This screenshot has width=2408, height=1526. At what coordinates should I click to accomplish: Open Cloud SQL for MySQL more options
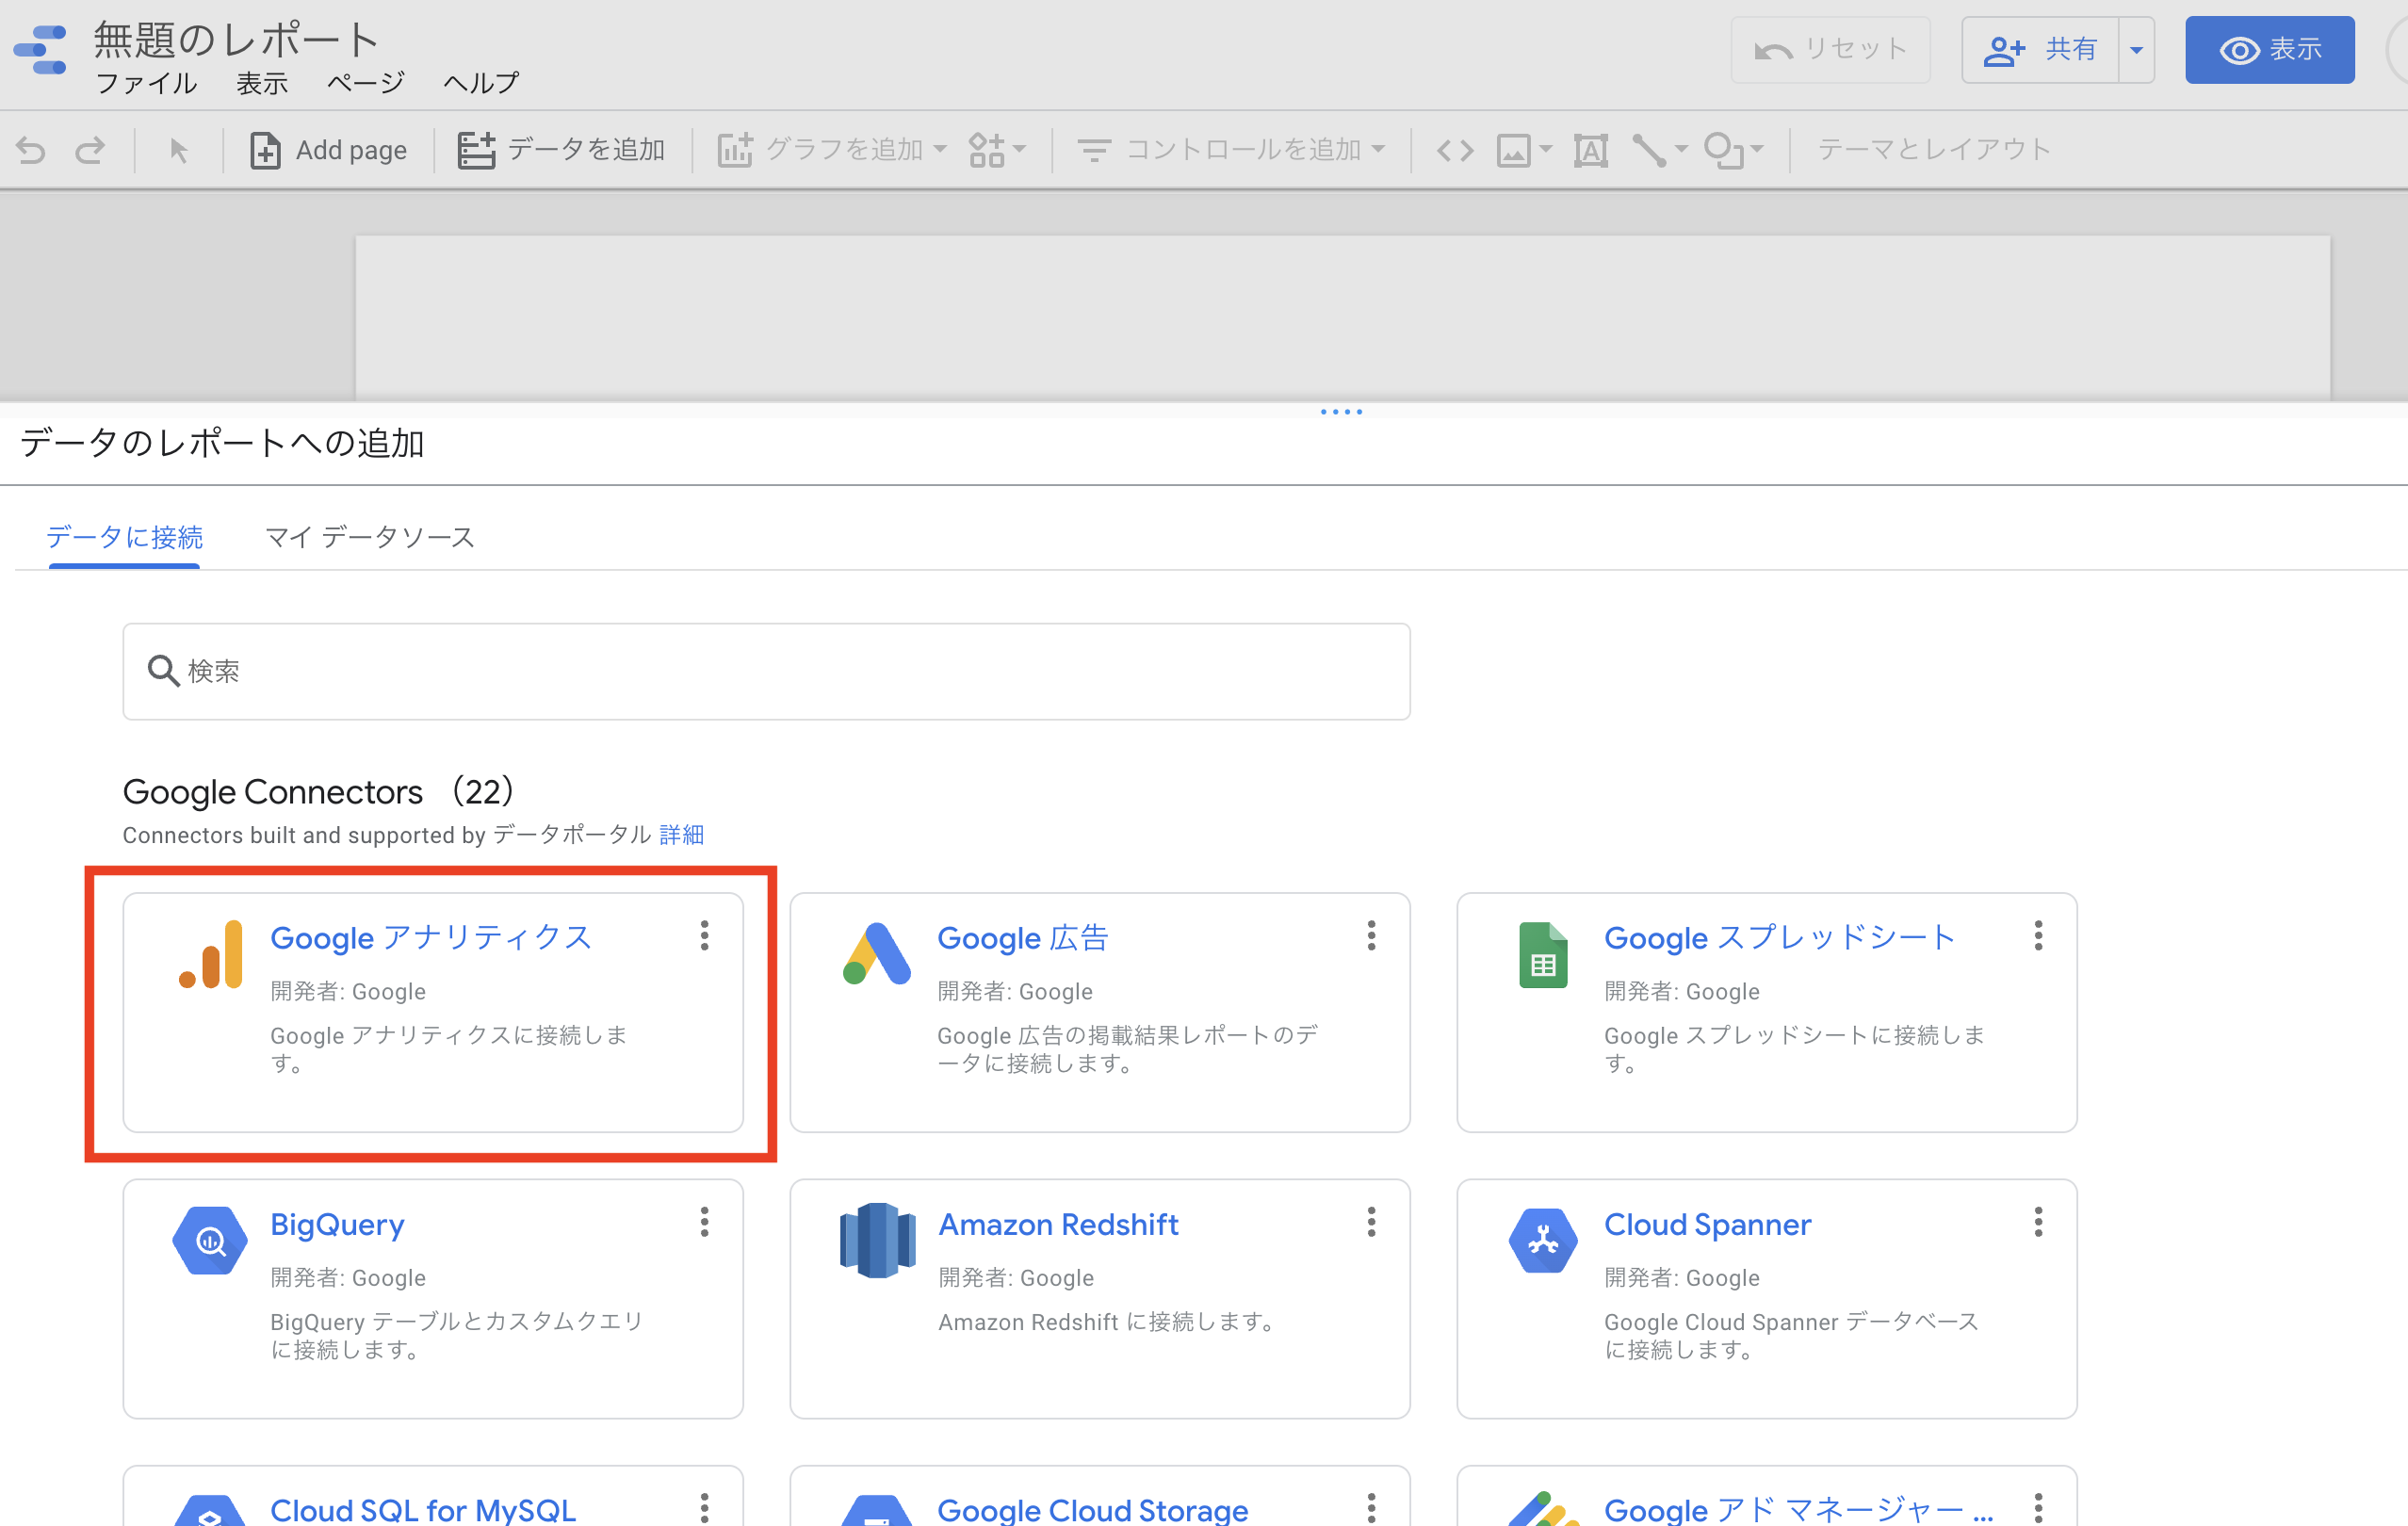705,1507
